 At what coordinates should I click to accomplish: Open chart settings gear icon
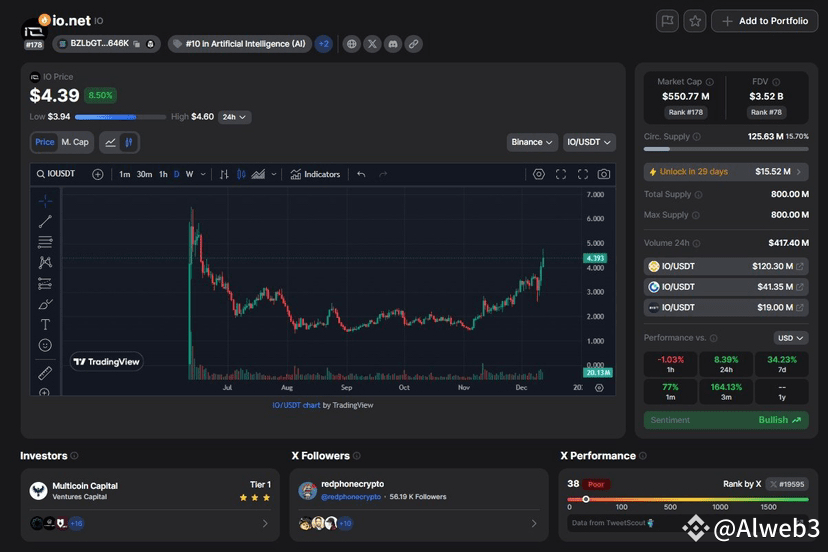[539, 174]
